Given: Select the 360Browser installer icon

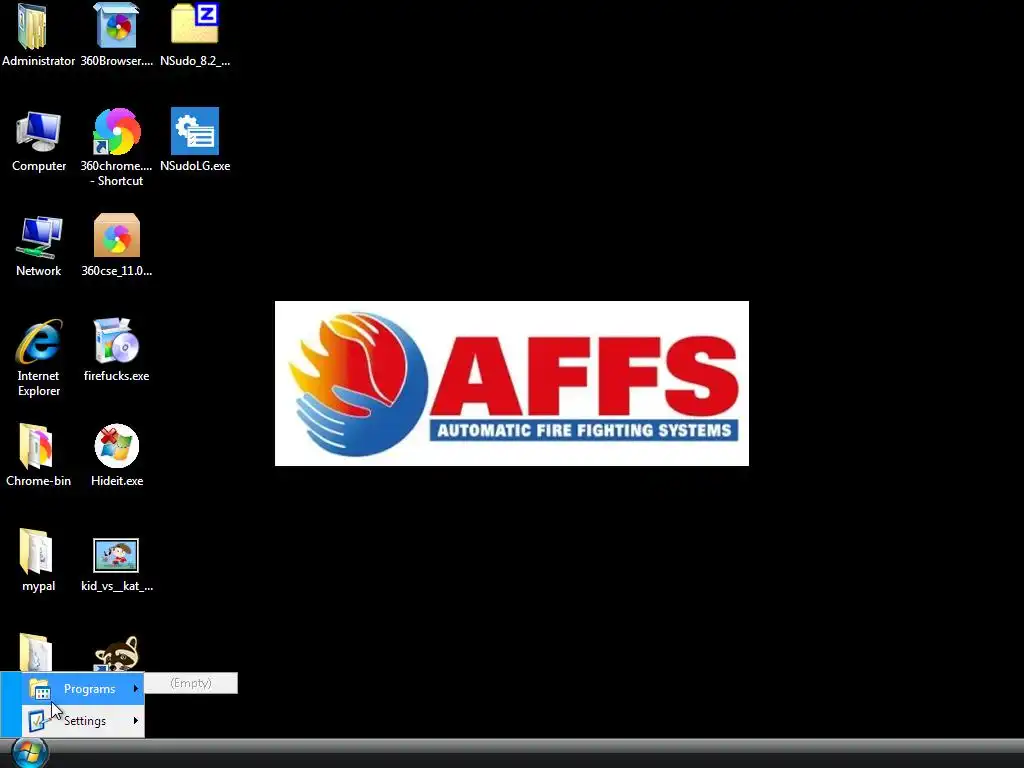Looking at the screenshot, I should 116,26.
